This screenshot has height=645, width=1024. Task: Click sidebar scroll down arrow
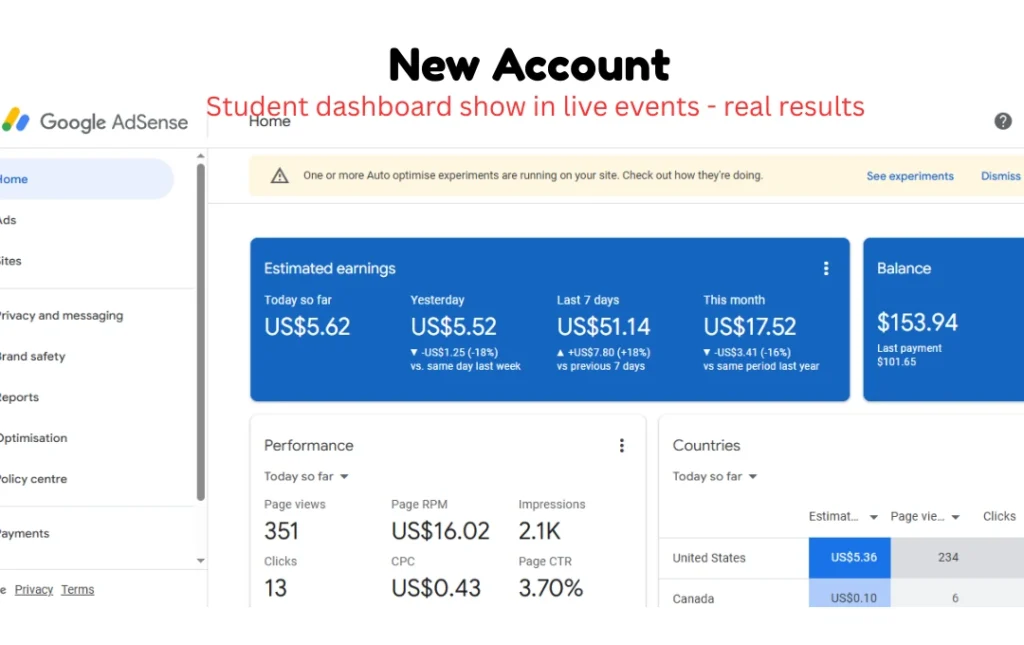coord(200,560)
